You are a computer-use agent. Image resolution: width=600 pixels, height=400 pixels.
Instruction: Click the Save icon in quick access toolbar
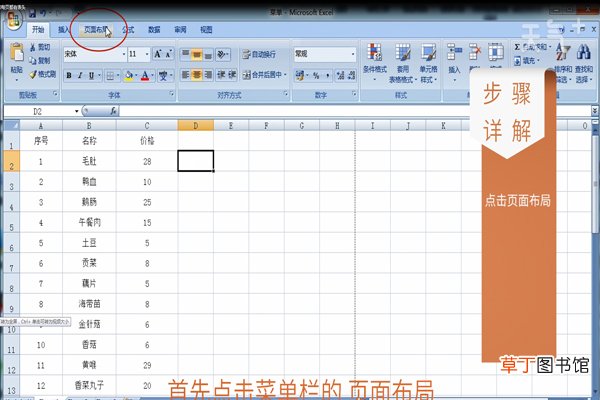(32, 14)
